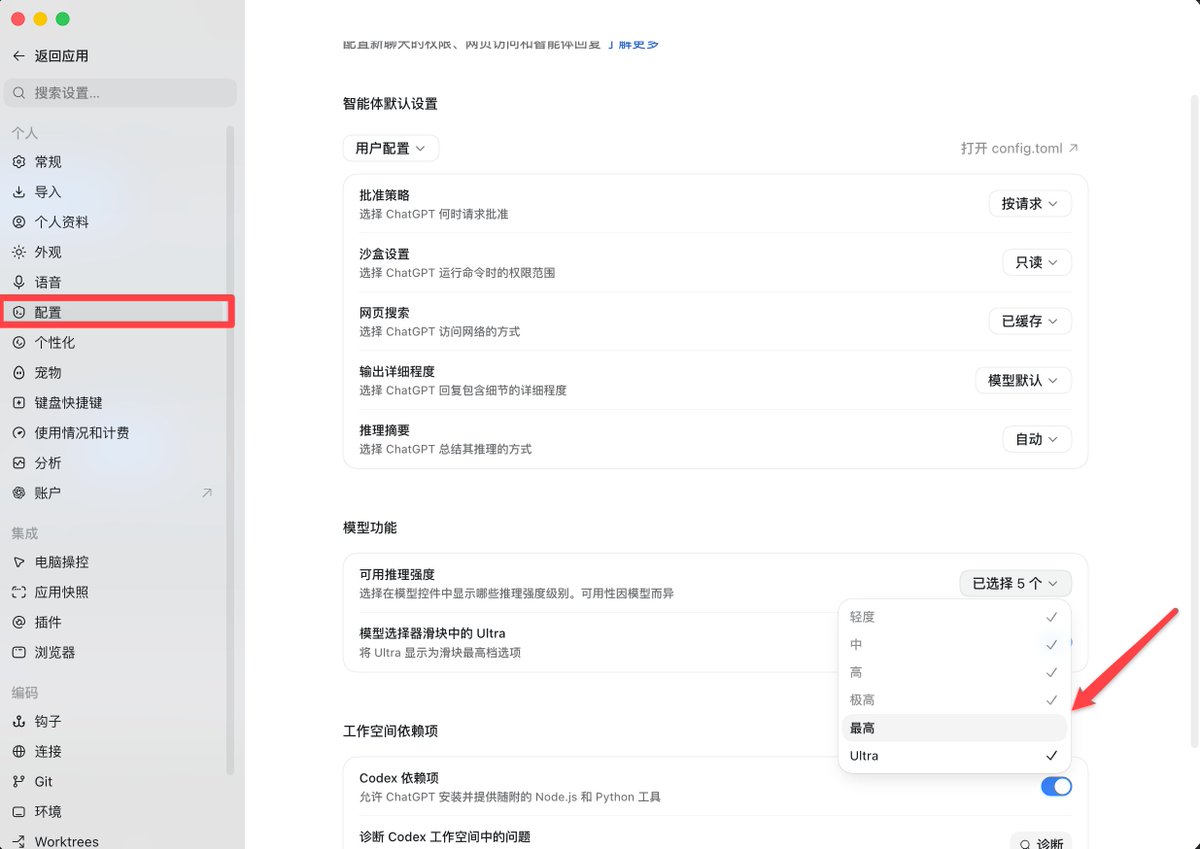Click the main content vertical scrollbar
Screen dimensions: 1200x849
[x=1194, y=420]
